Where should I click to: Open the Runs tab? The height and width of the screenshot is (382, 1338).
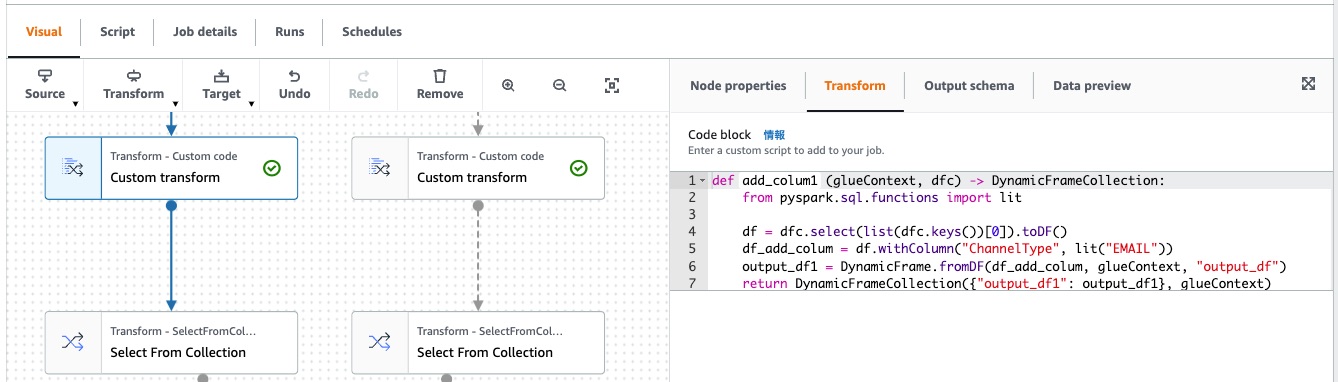pos(290,31)
